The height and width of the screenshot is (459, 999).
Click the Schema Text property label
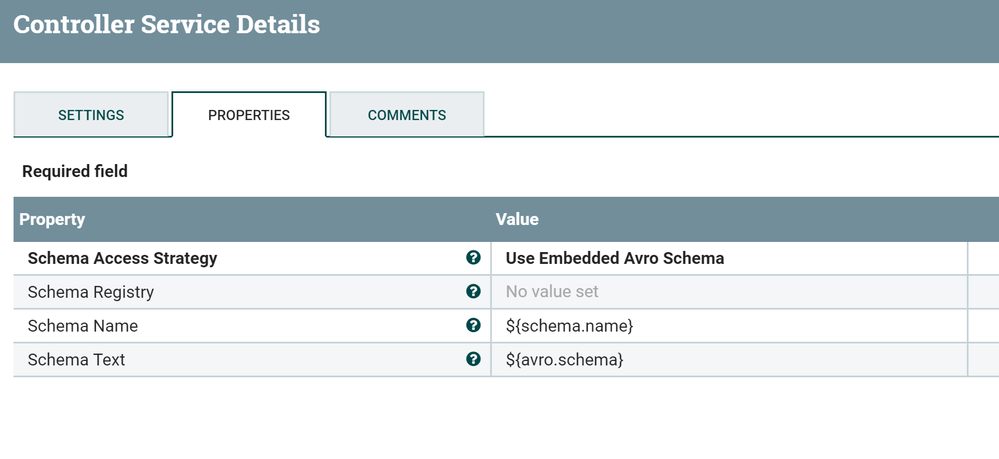(x=77, y=360)
